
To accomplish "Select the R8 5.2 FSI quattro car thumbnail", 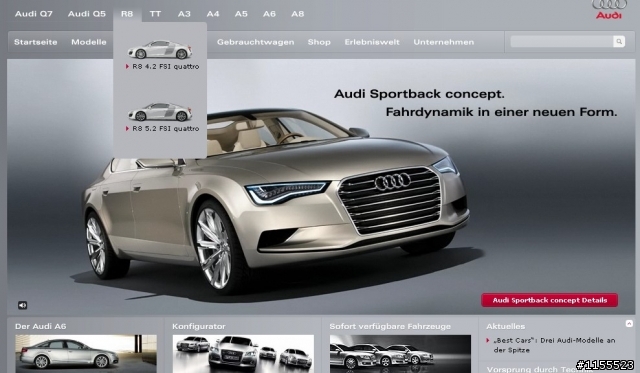I will click(x=160, y=112).
